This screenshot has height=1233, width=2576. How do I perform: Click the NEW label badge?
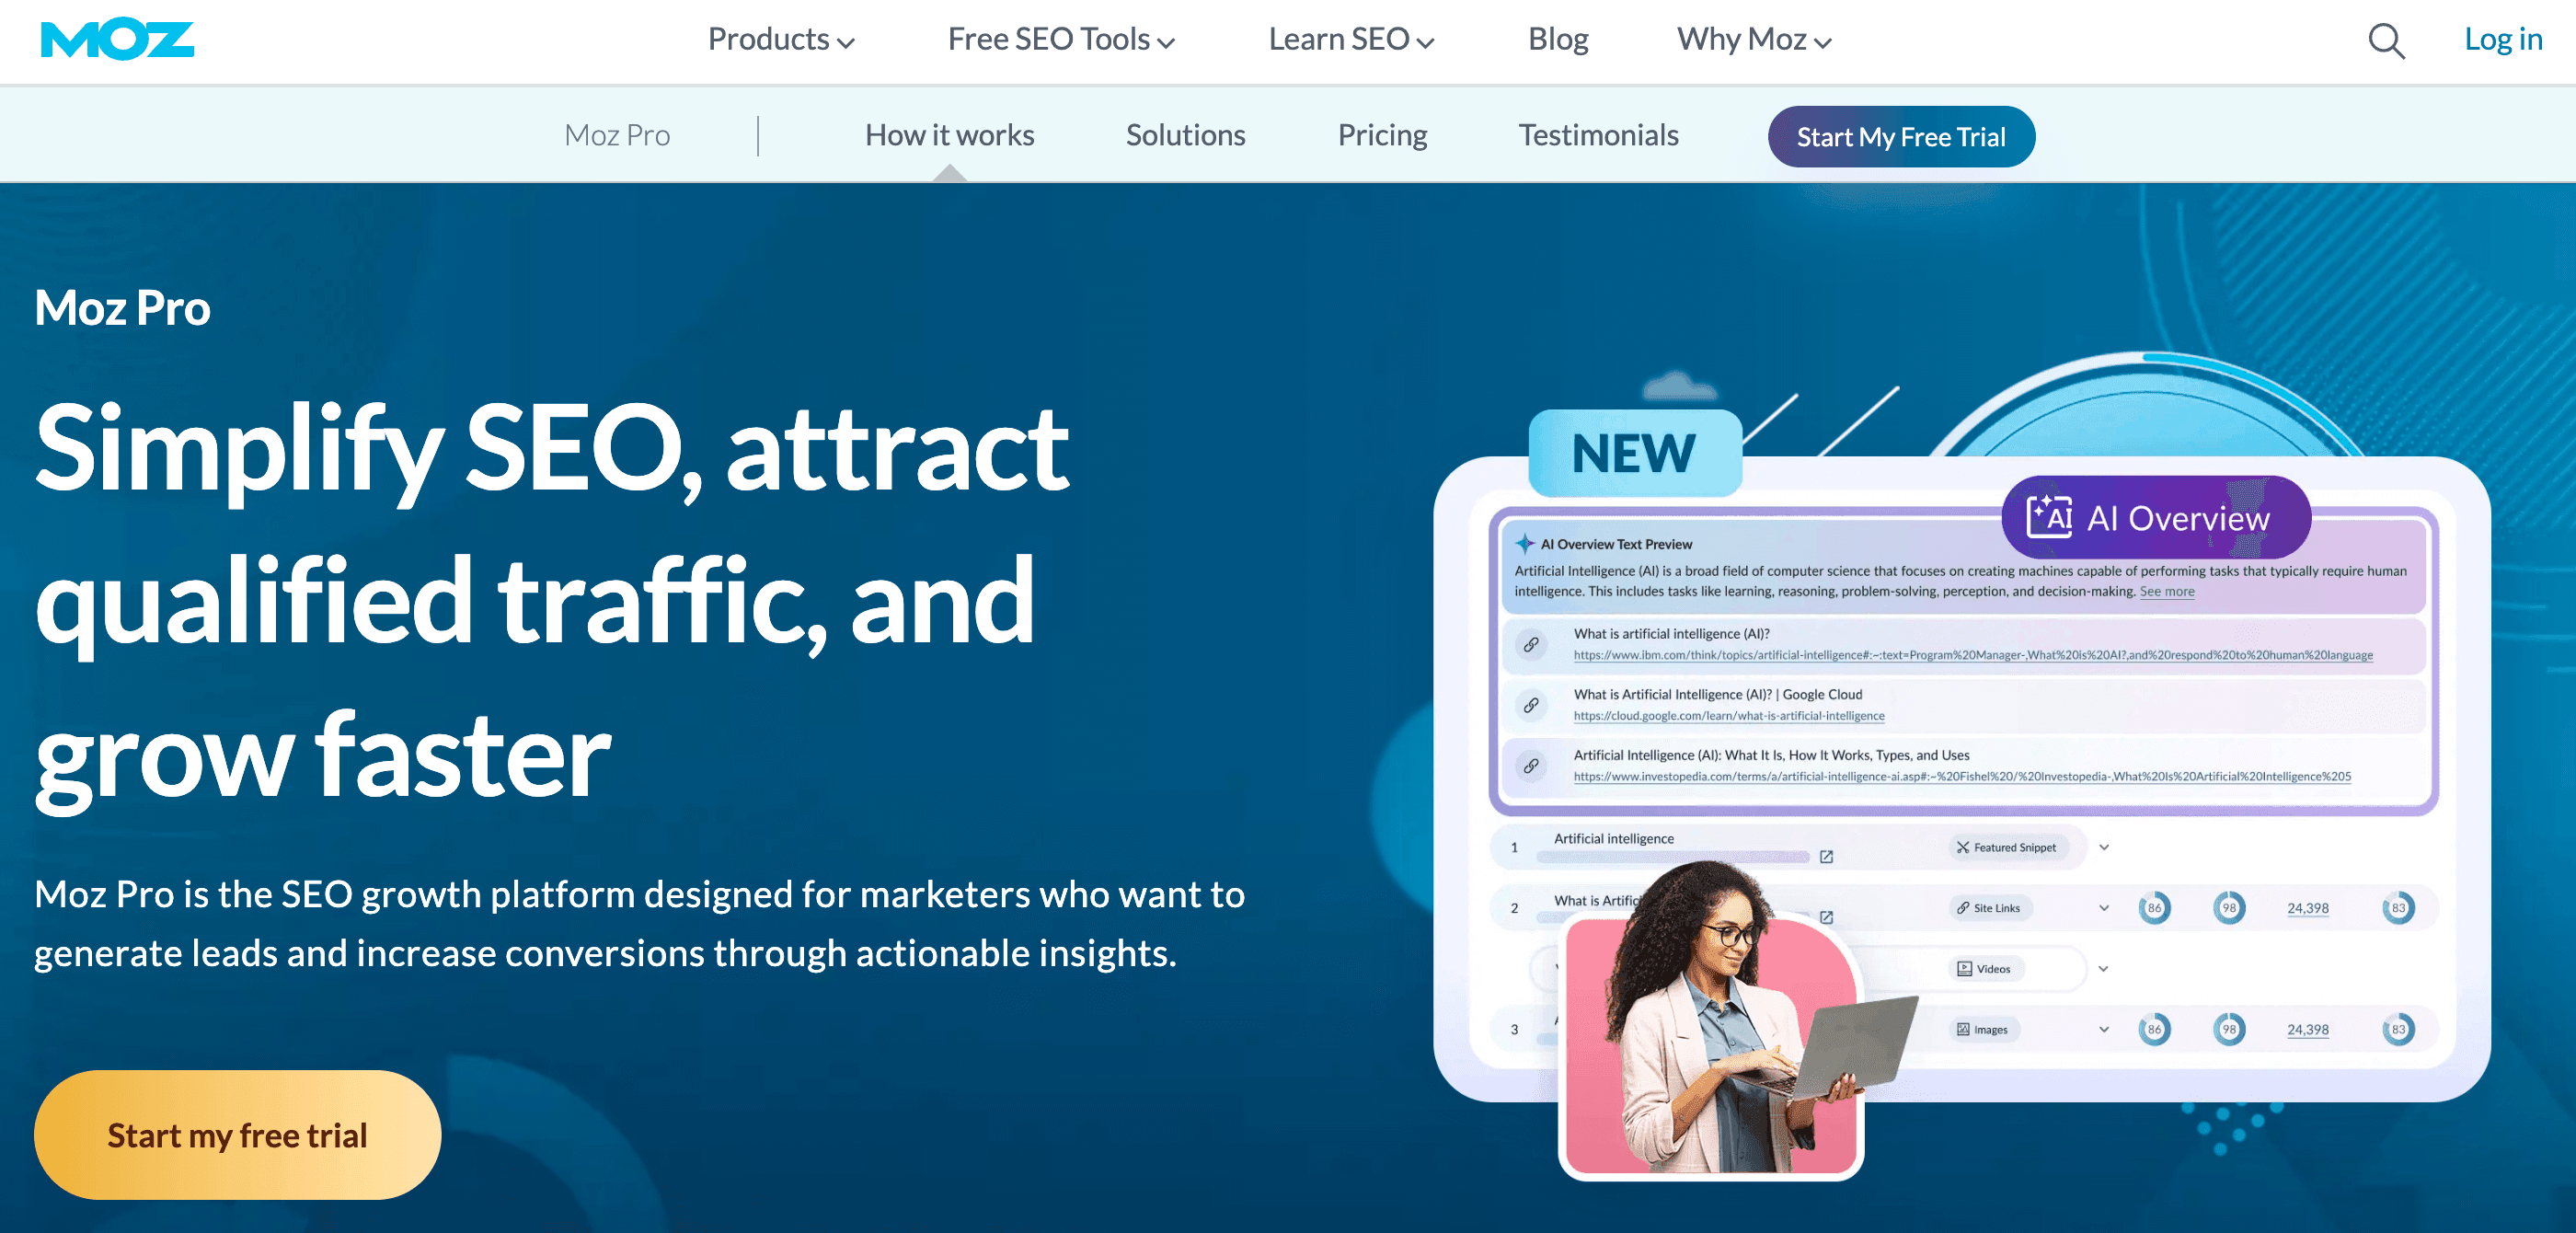[x=1634, y=453]
